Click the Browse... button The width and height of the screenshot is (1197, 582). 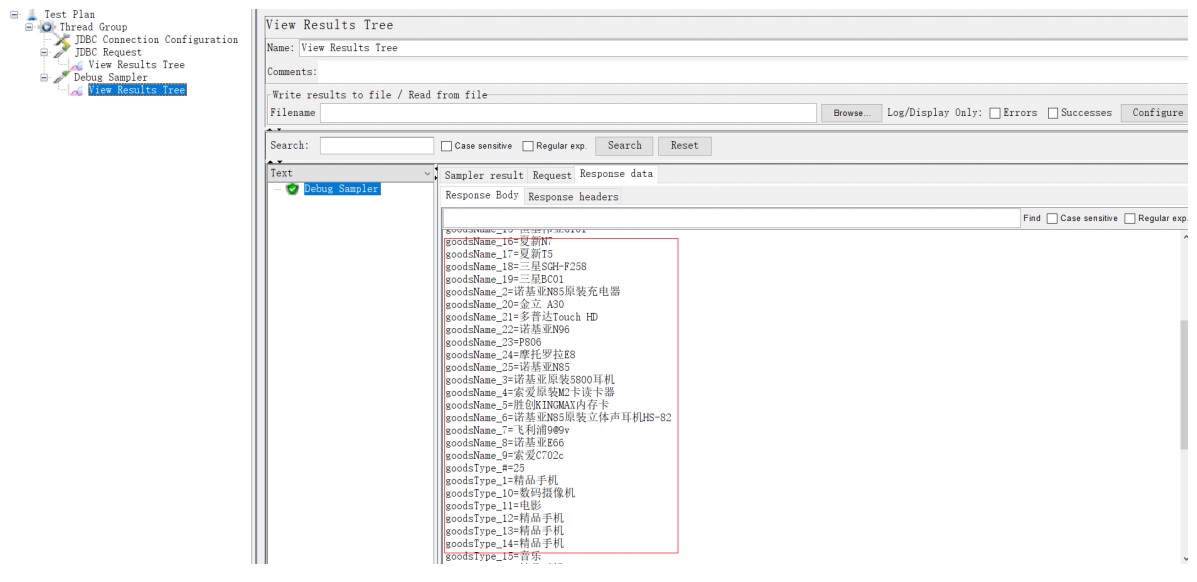(851, 113)
